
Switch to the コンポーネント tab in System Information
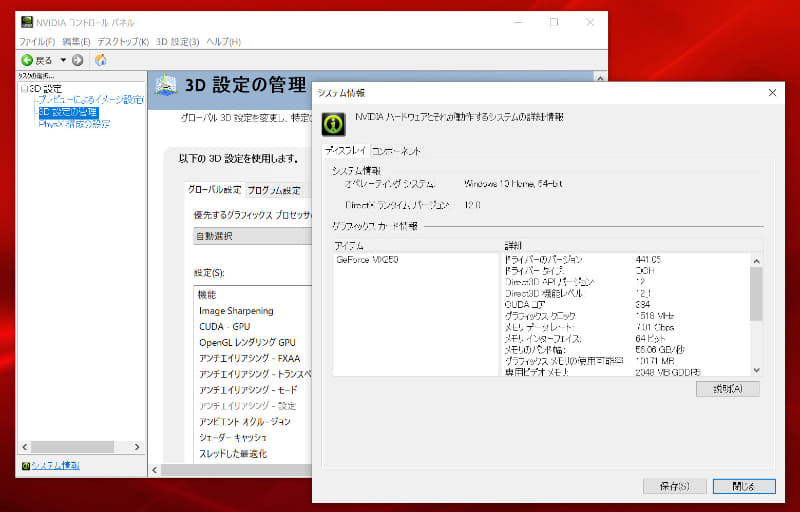(396, 151)
